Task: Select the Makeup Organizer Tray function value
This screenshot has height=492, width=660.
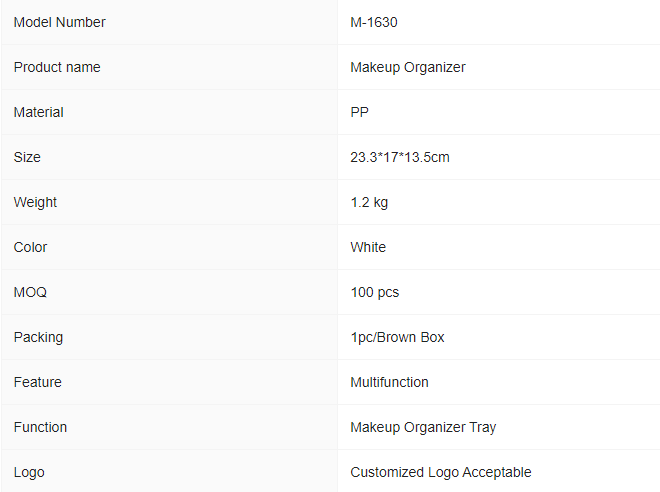Action: (423, 428)
